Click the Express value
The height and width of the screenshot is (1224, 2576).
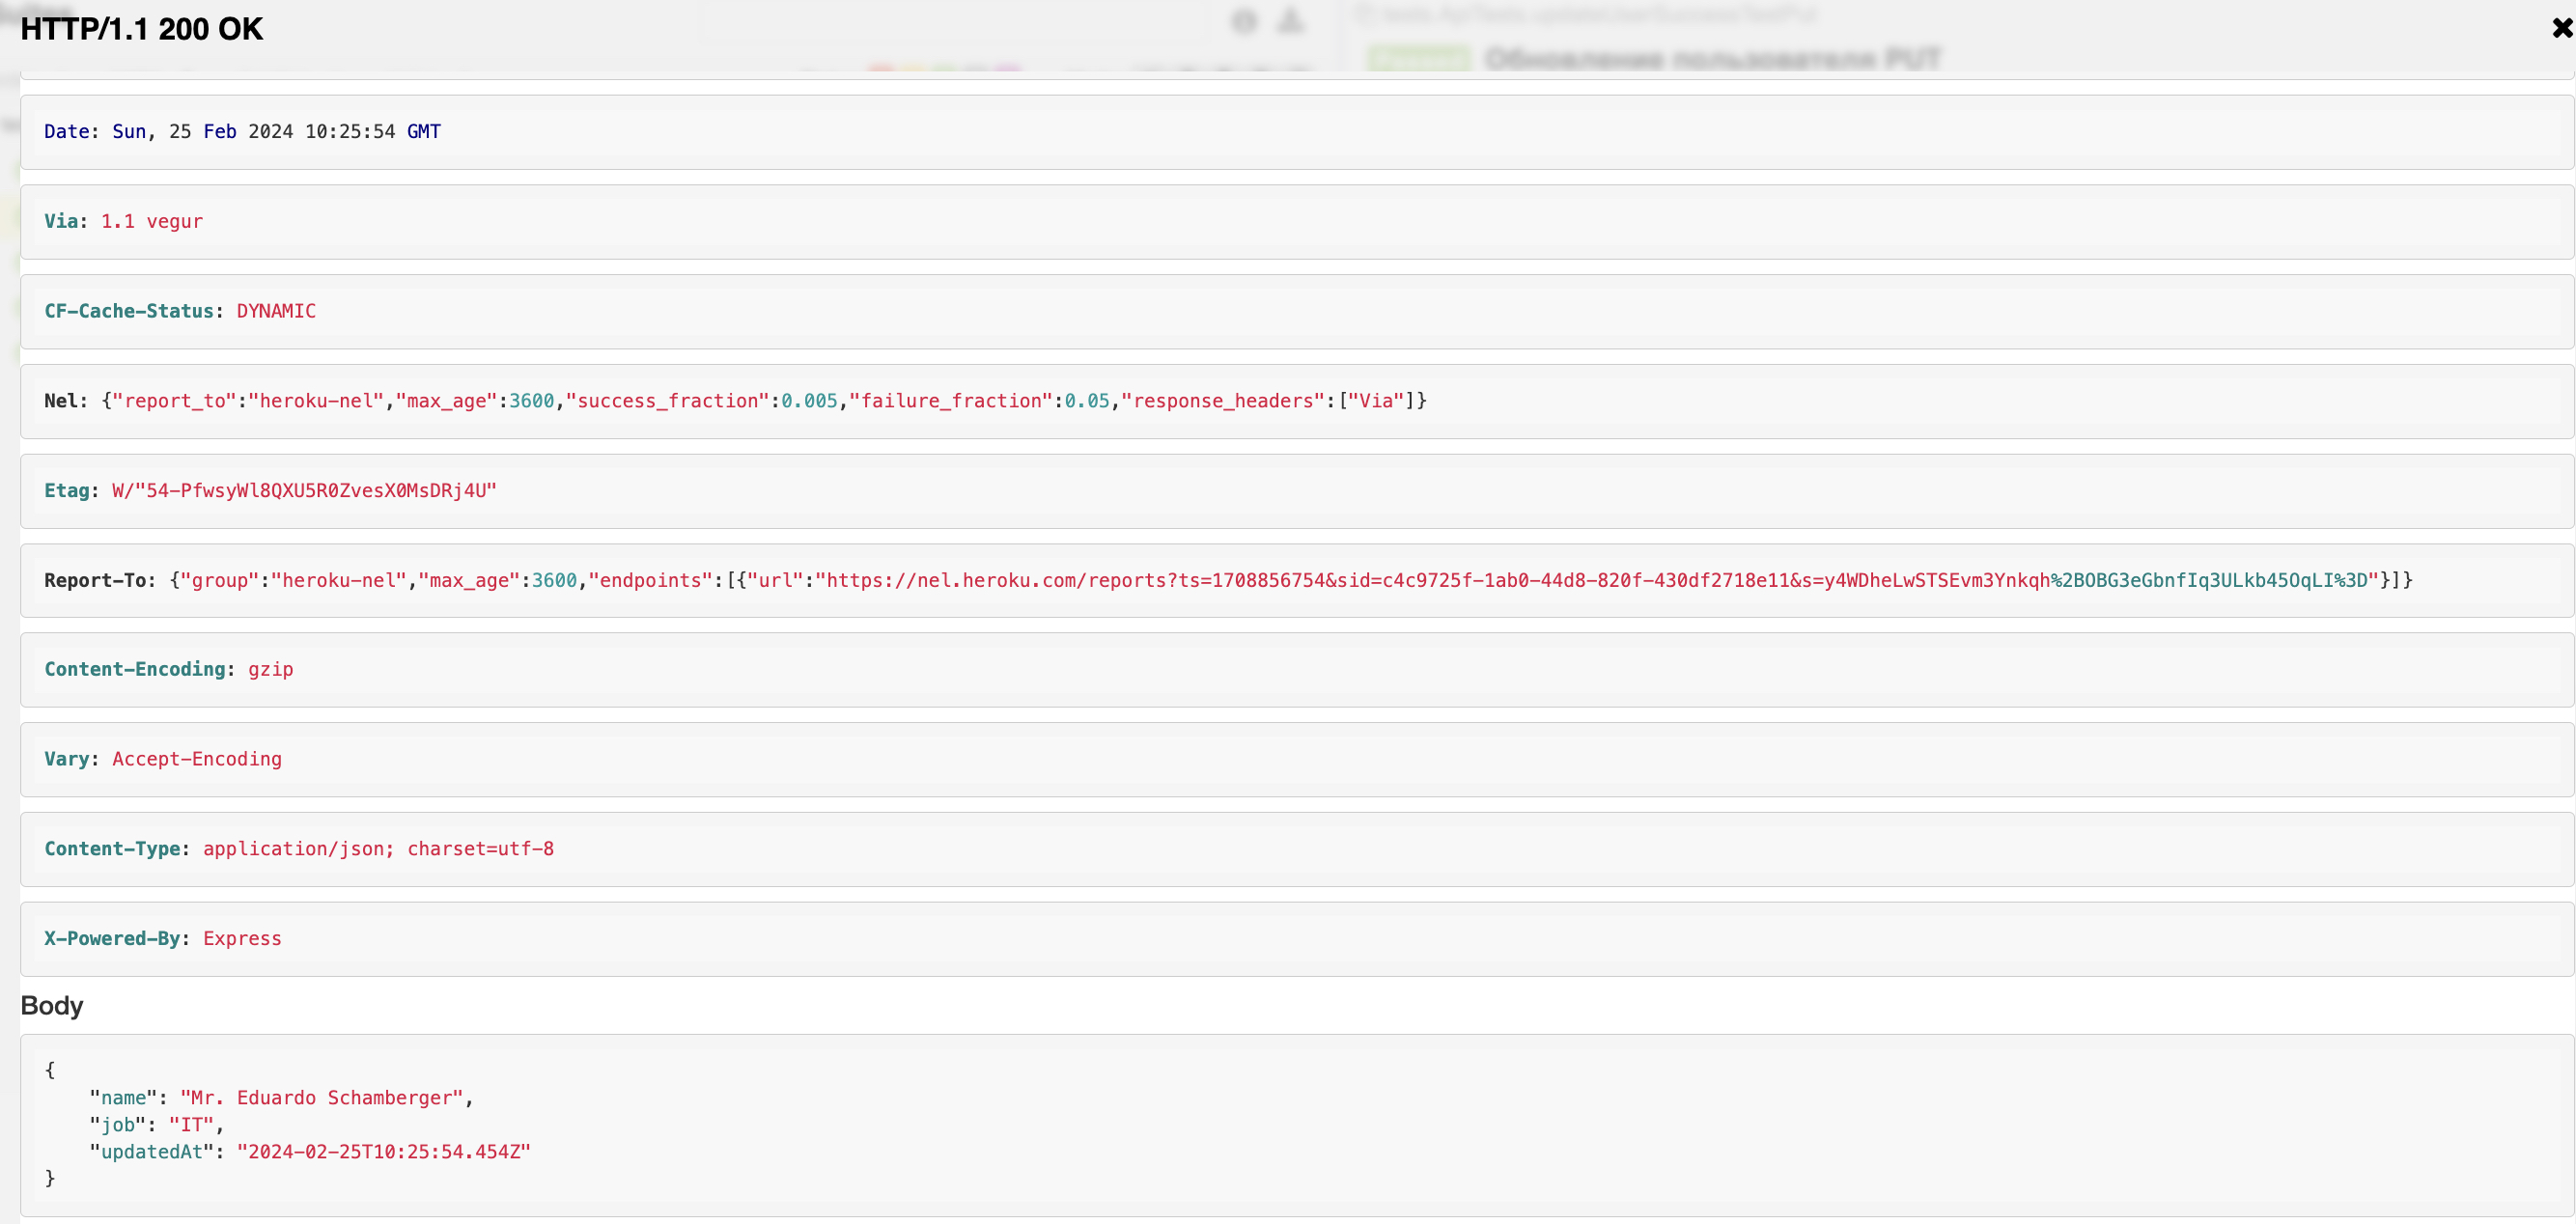(x=242, y=939)
